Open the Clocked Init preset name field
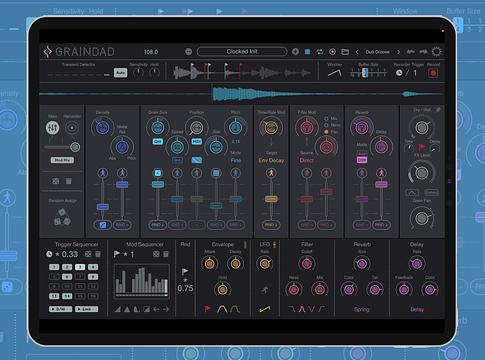Screen dimensions: 485x360 [x=242, y=52]
